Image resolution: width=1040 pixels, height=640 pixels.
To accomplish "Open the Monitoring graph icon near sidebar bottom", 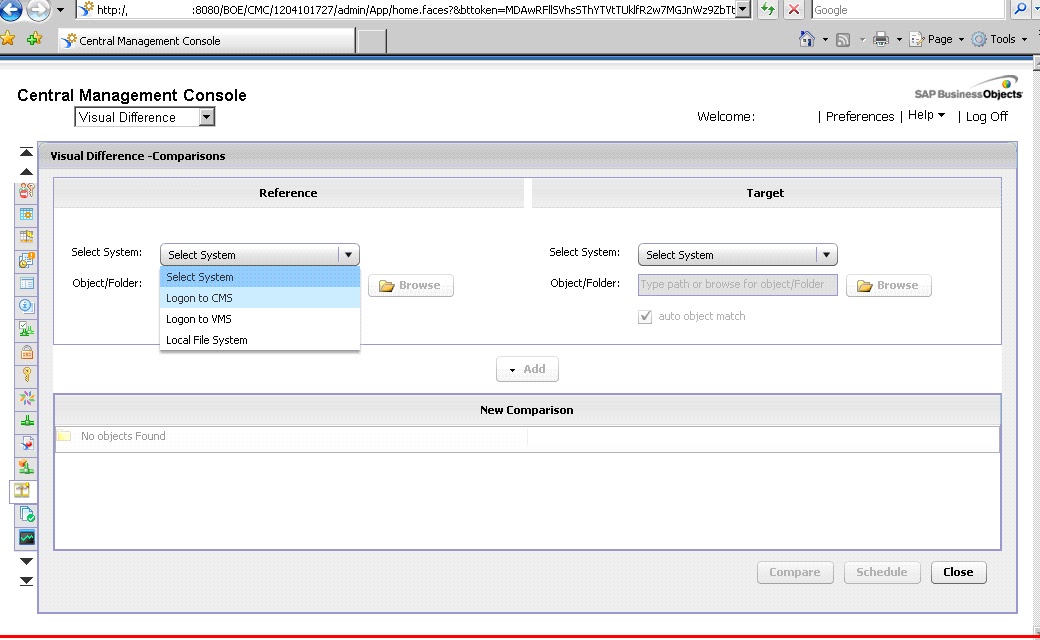I will pos(26,537).
